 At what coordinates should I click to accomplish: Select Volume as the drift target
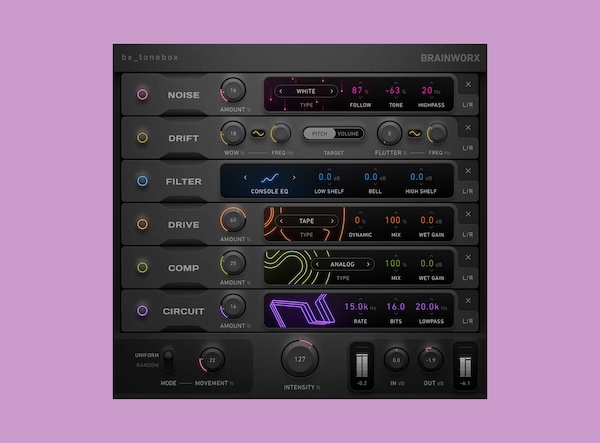(348, 134)
